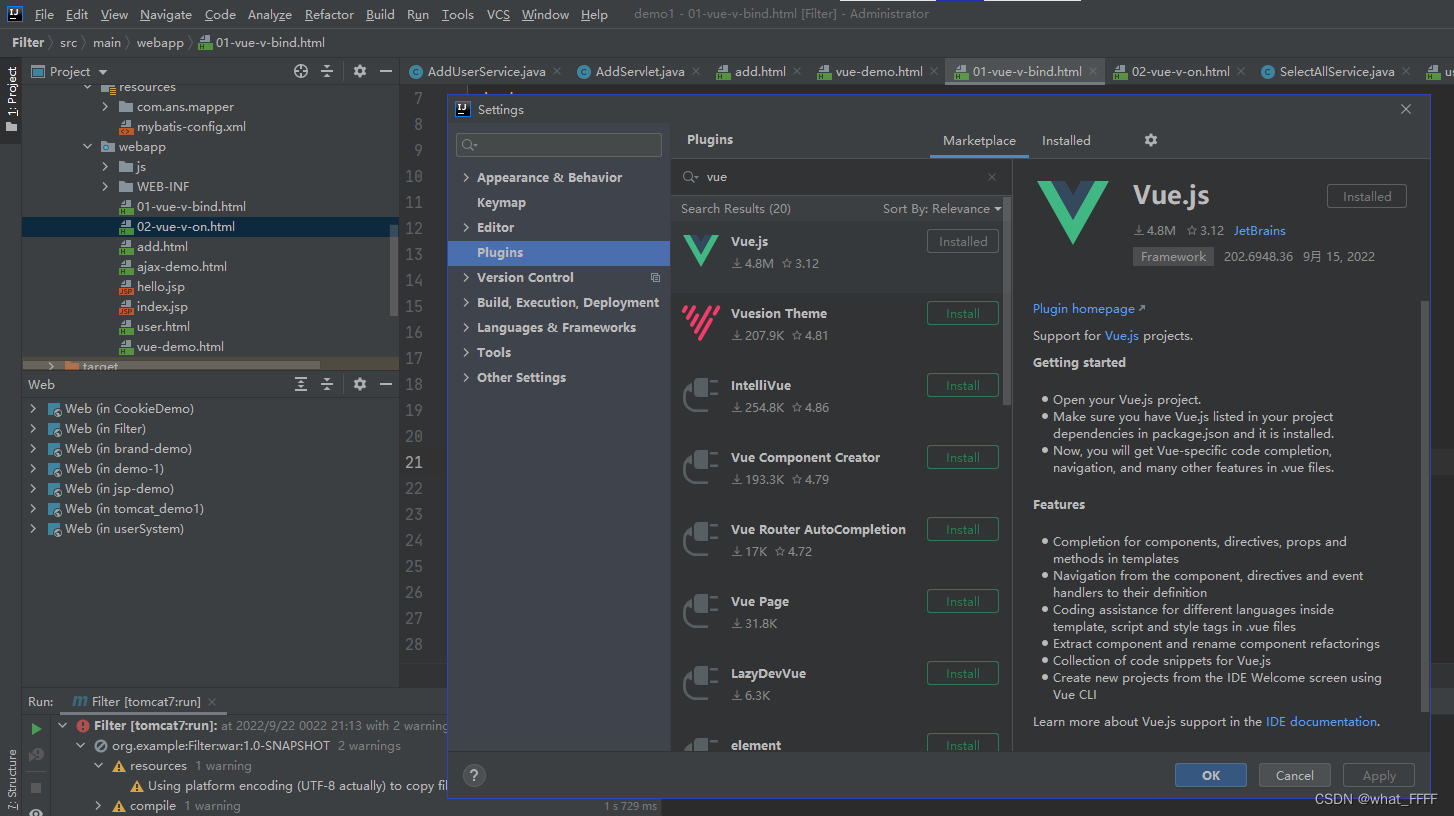The height and width of the screenshot is (816, 1454).
Task: Select the mybatis-config.xml file
Action: (x=191, y=127)
